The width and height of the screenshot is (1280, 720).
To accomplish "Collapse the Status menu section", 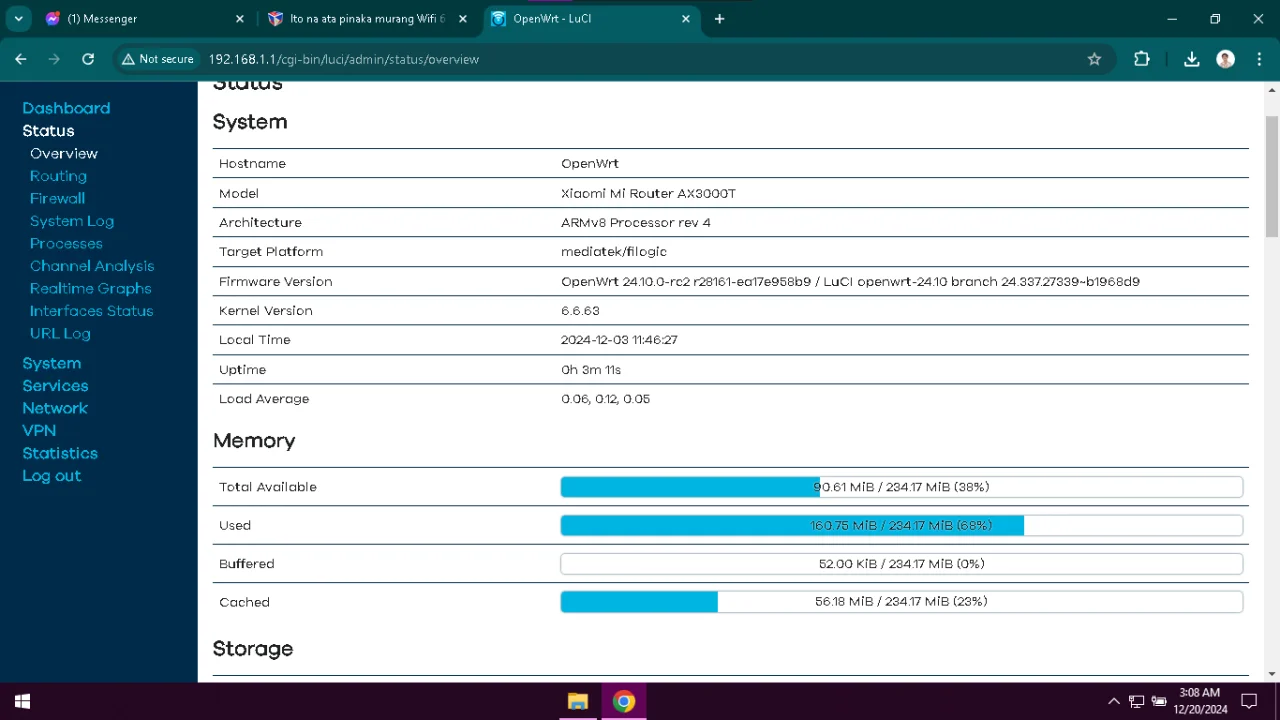I will point(48,131).
